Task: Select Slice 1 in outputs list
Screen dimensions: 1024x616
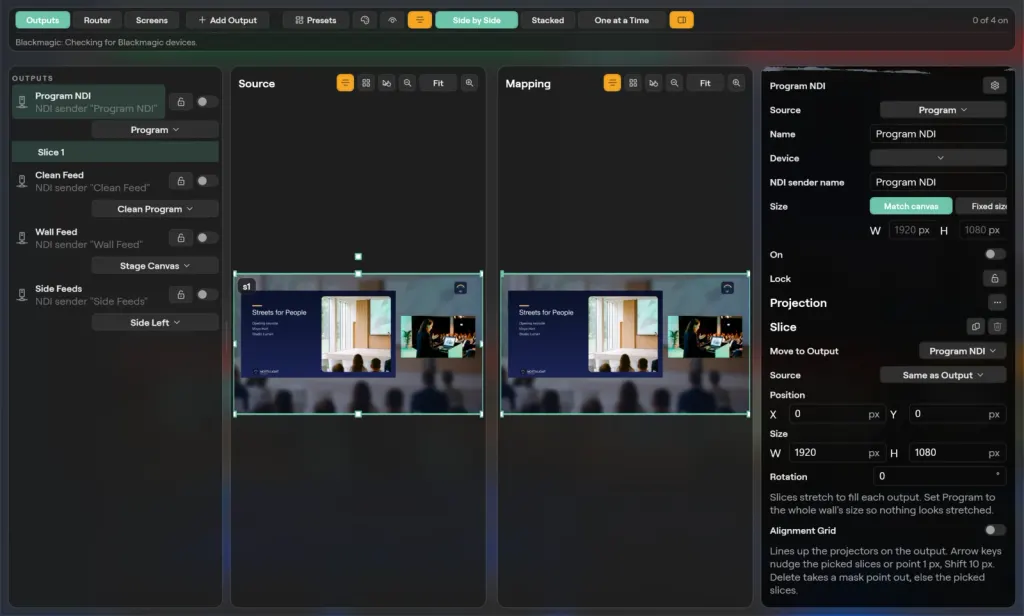Action: tap(115, 152)
